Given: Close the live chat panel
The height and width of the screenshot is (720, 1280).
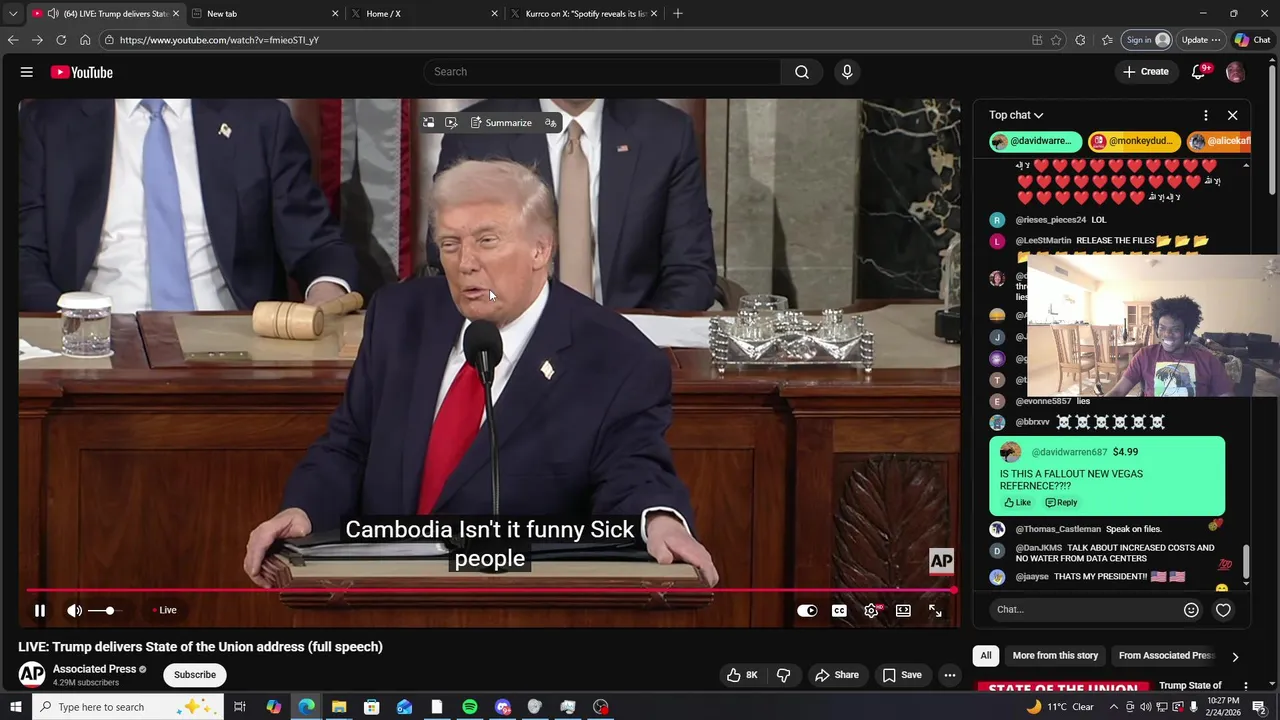Looking at the screenshot, I should (x=1233, y=115).
